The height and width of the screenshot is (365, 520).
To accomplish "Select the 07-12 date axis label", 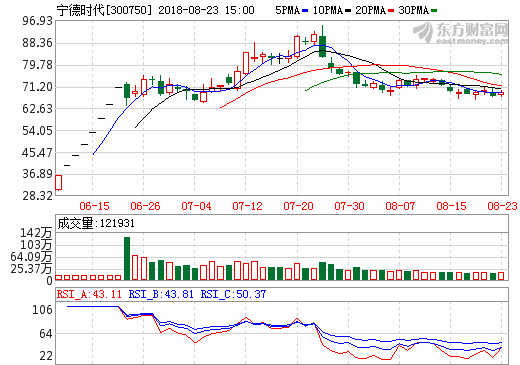I will click(x=247, y=206).
